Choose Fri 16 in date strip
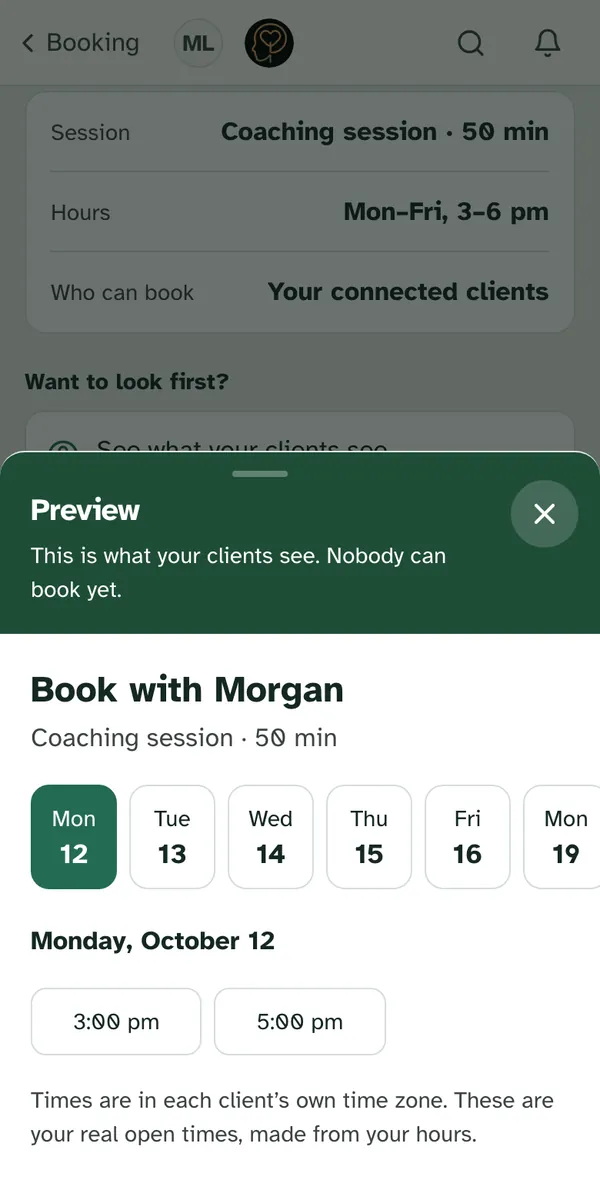This screenshot has width=600, height=1200. coord(467,837)
